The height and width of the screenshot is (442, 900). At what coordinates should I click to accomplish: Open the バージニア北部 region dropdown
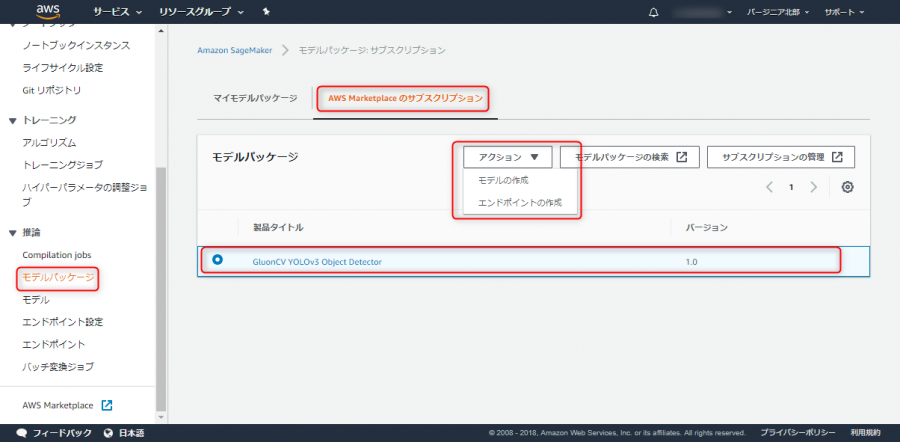(778, 12)
